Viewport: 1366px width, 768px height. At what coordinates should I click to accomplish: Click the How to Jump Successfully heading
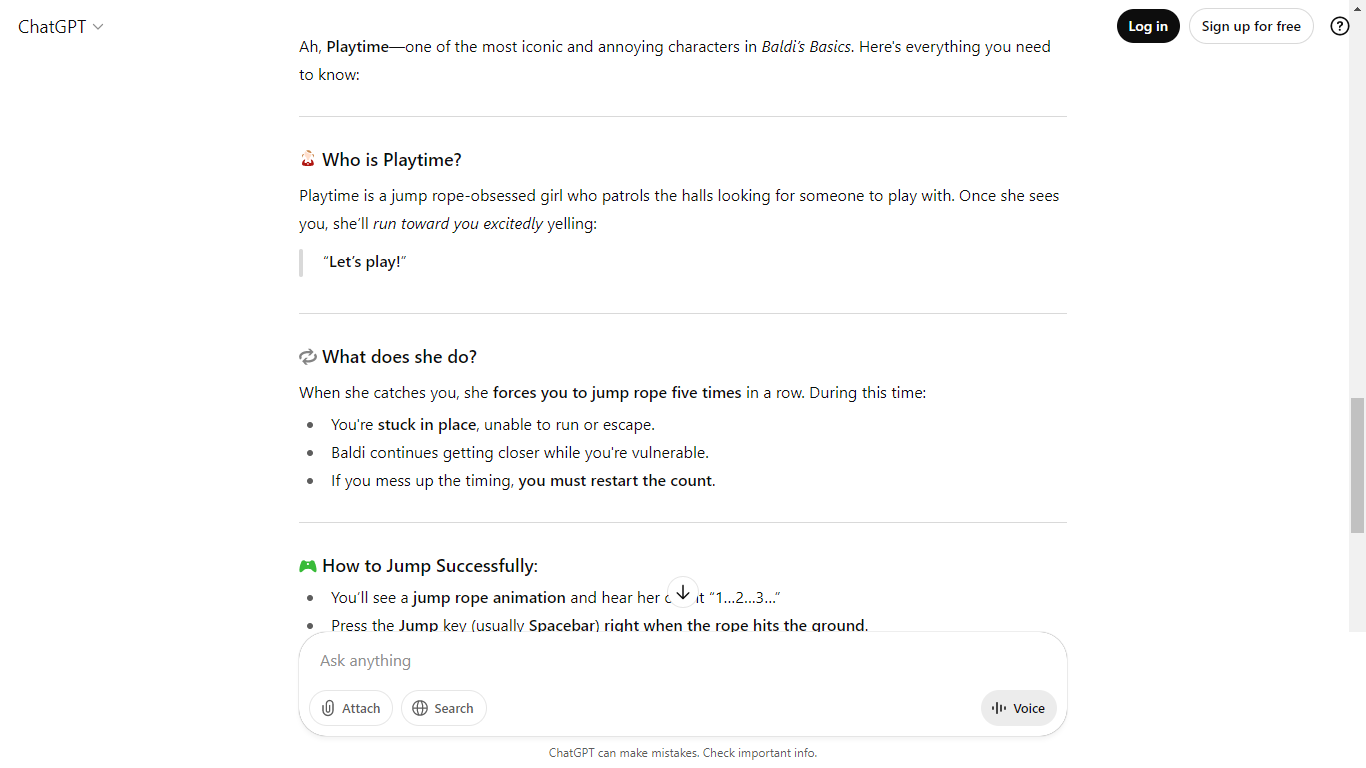click(430, 566)
